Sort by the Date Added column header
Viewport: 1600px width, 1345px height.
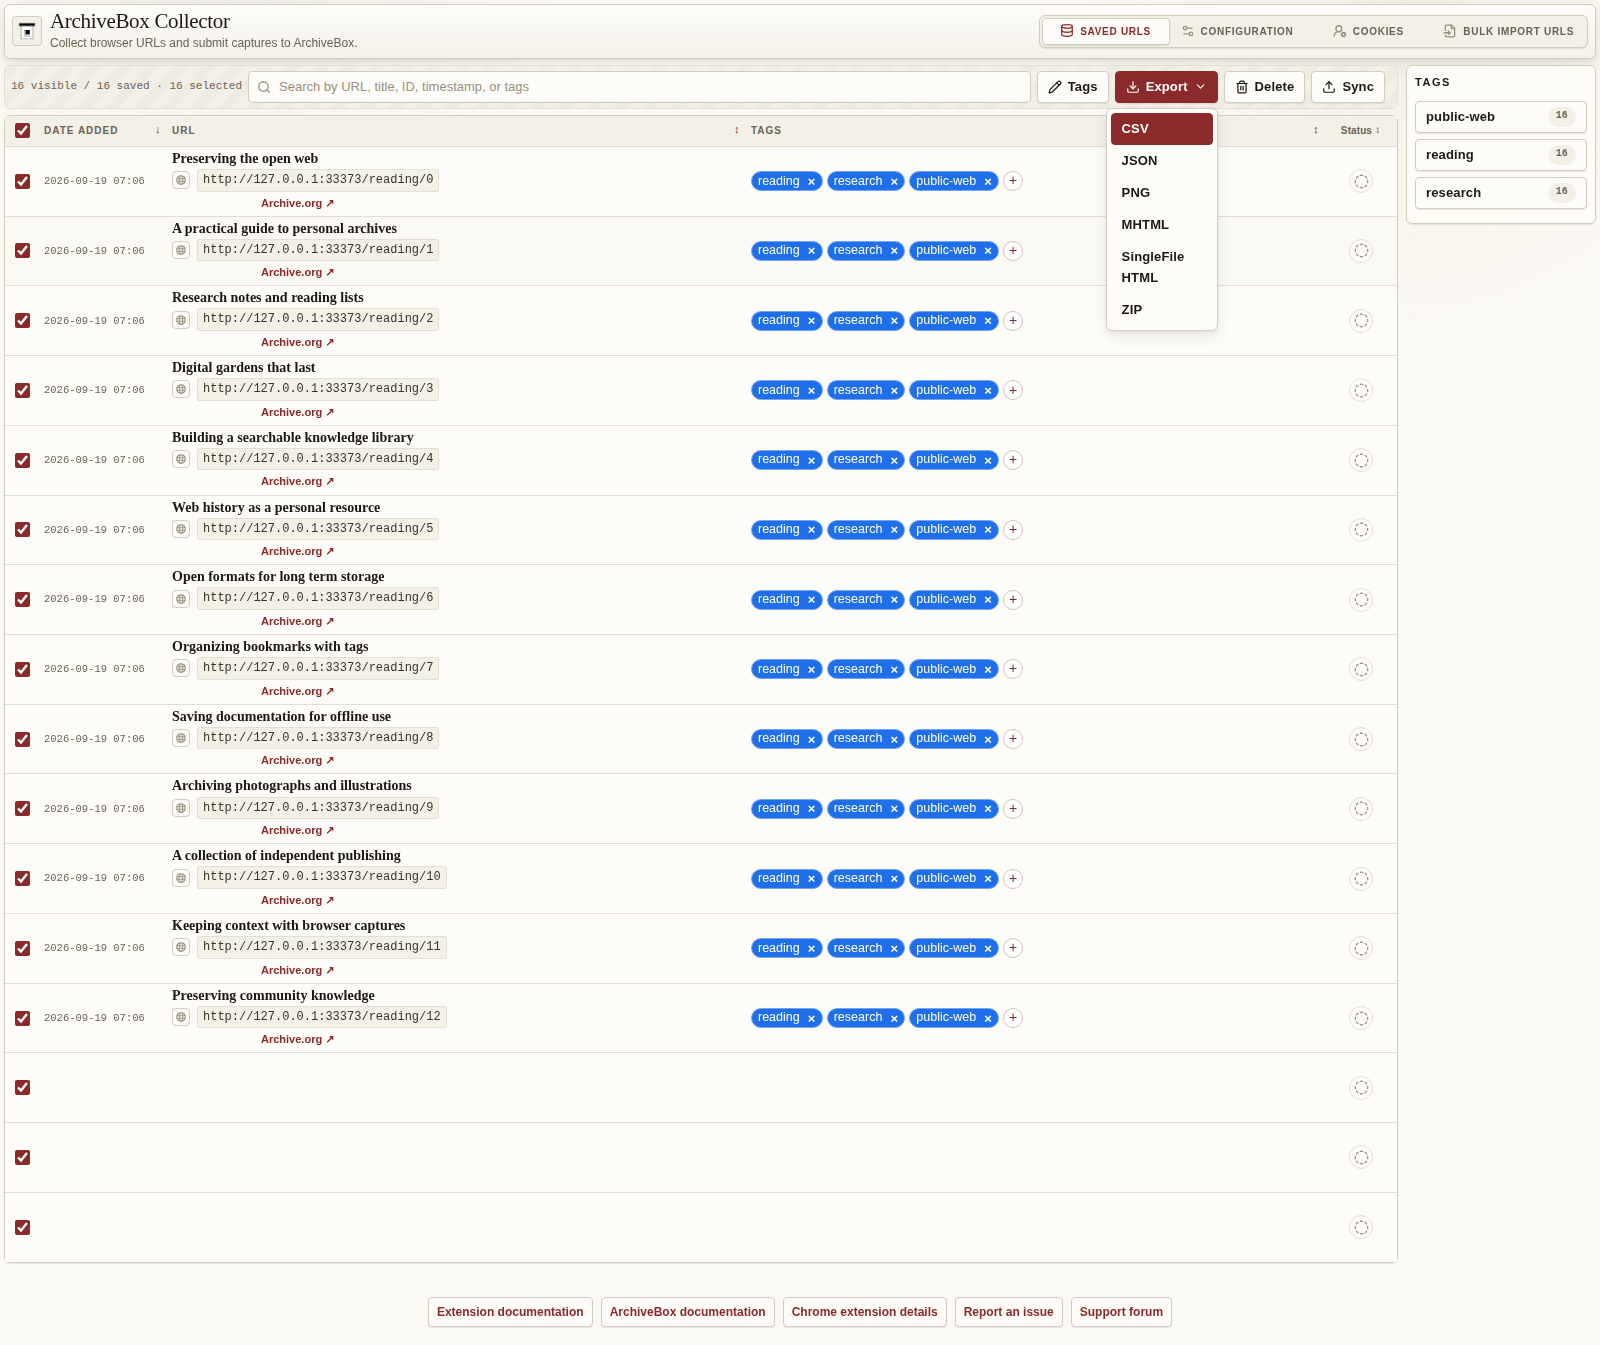click(x=81, y=130)
